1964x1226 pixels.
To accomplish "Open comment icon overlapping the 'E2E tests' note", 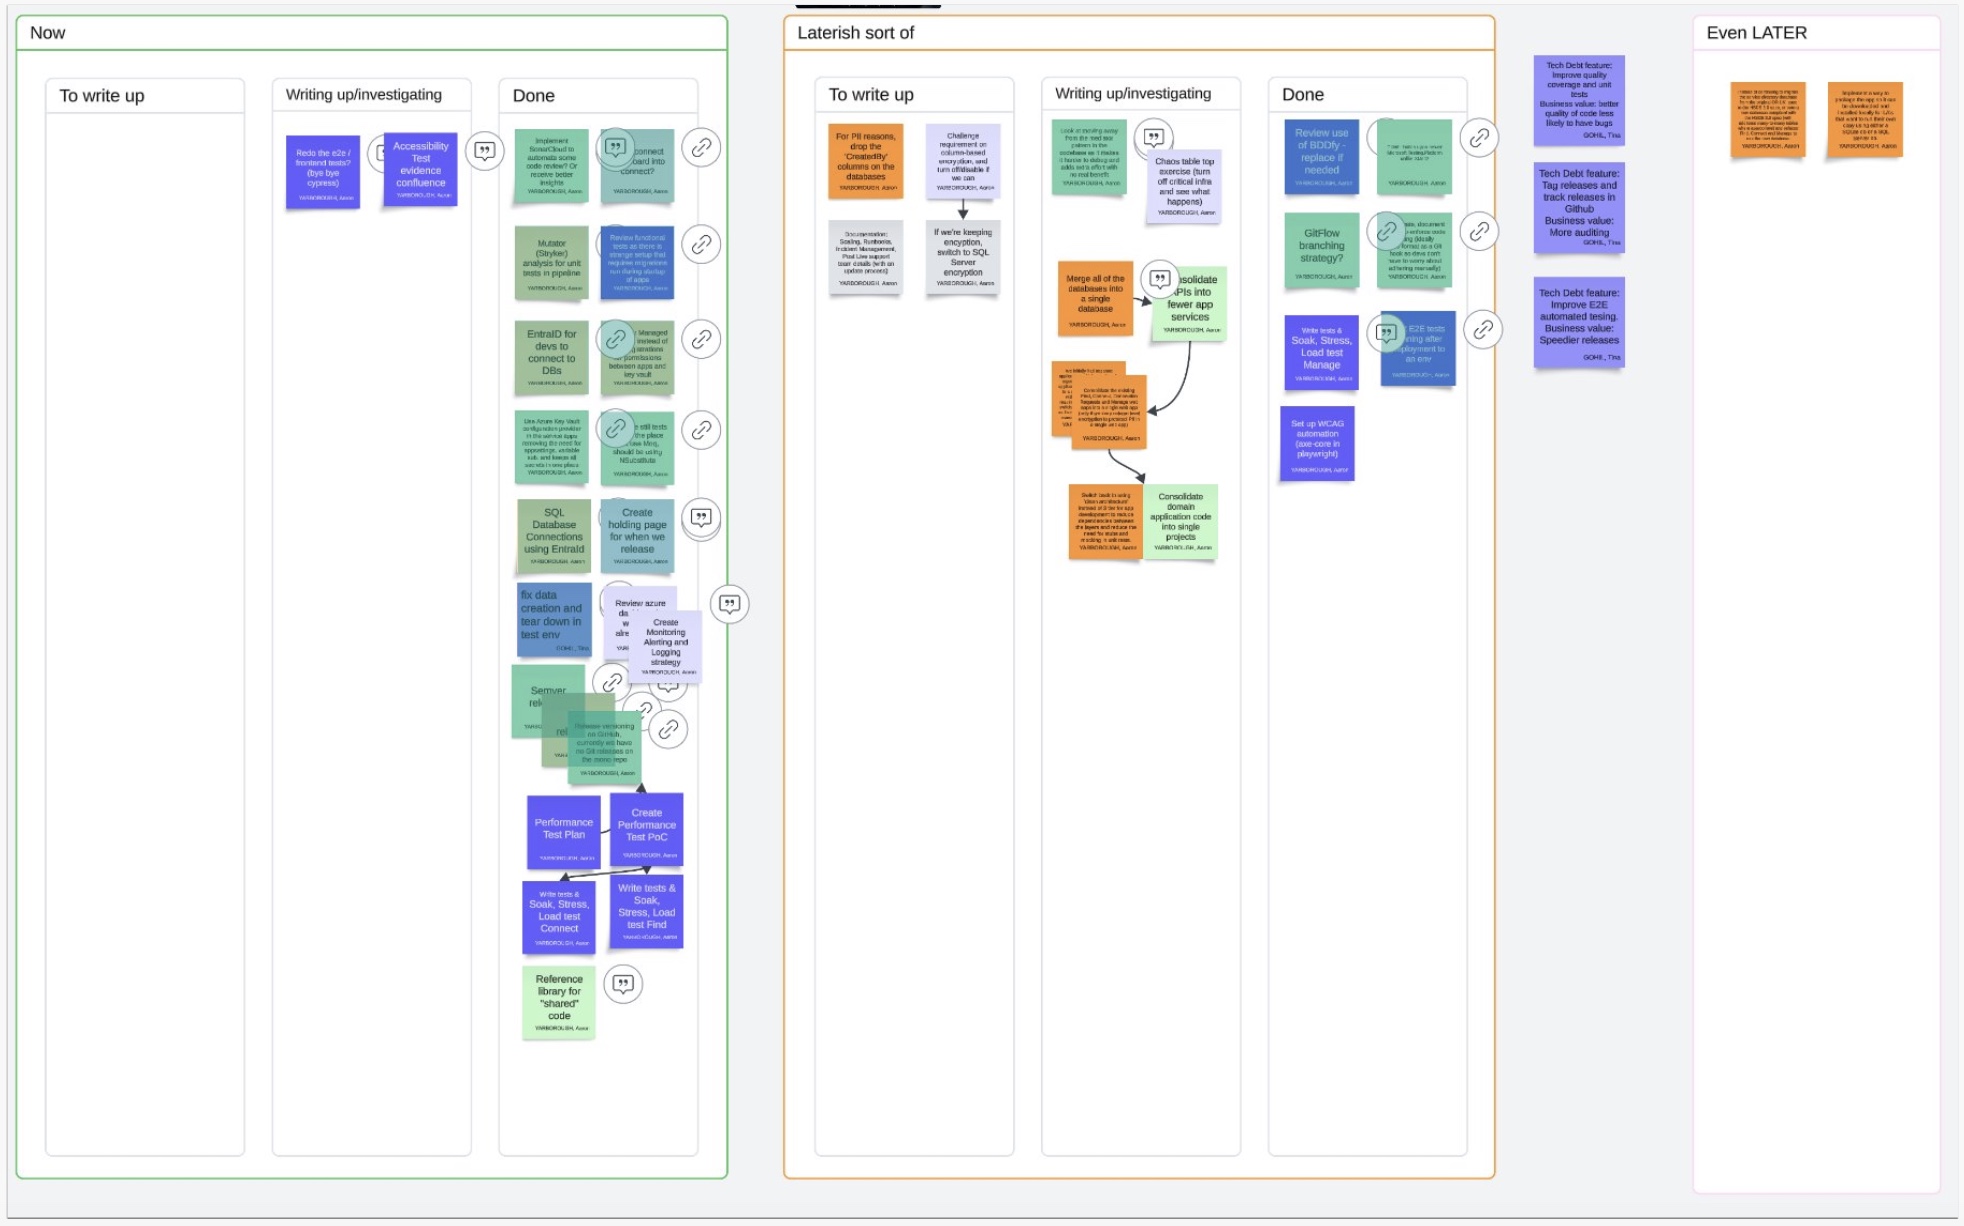I will [x=1387, y=333].
